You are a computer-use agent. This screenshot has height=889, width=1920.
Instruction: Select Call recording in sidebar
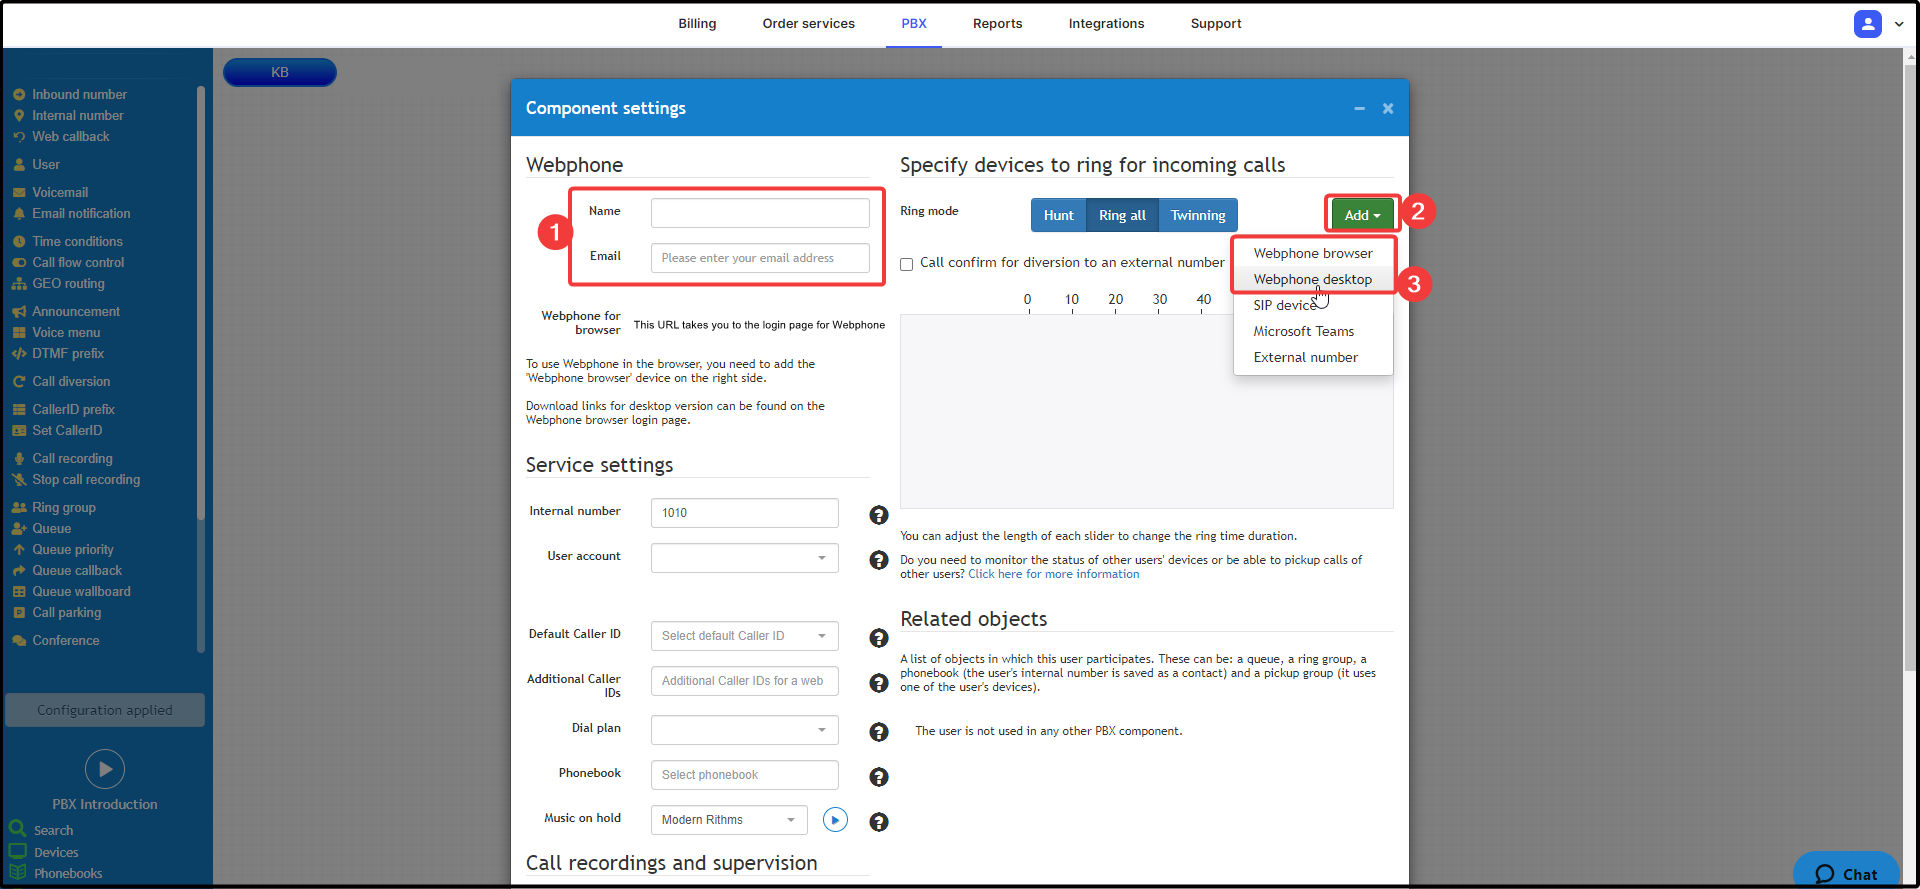pyautogui.click(x=72, y=459)
